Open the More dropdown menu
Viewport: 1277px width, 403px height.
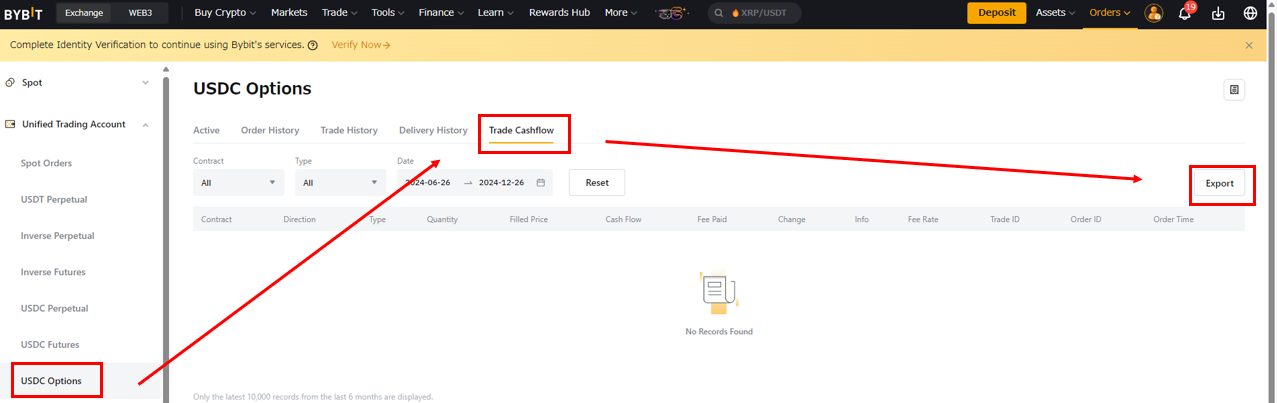pos(622,13)
